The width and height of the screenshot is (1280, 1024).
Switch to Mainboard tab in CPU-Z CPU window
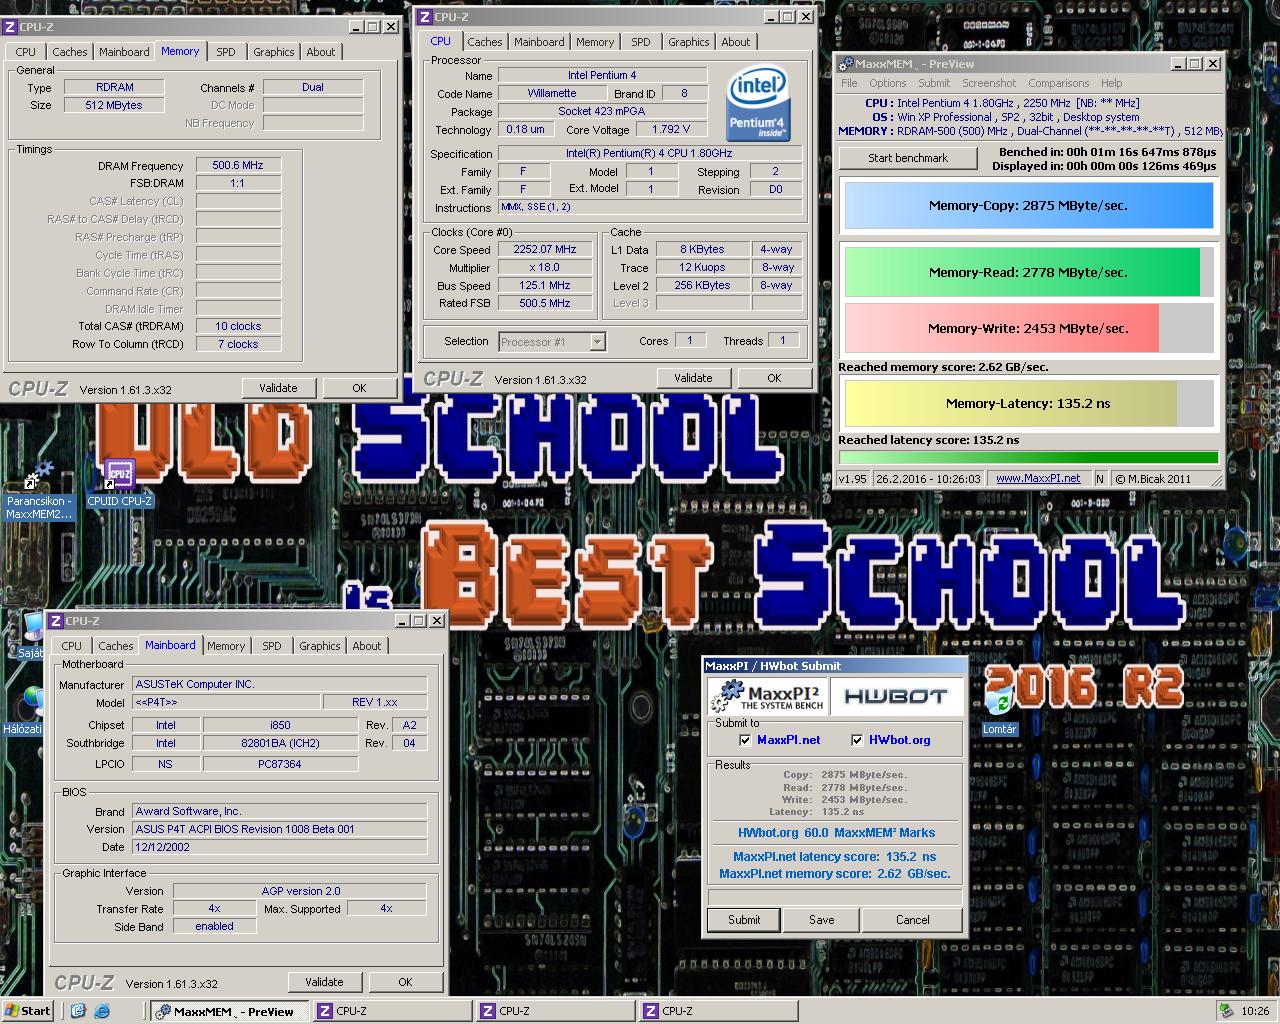[539, 42]
